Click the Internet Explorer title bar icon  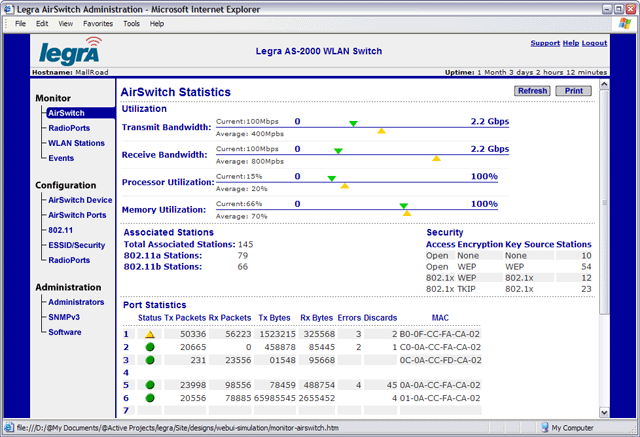coord(9,9)
